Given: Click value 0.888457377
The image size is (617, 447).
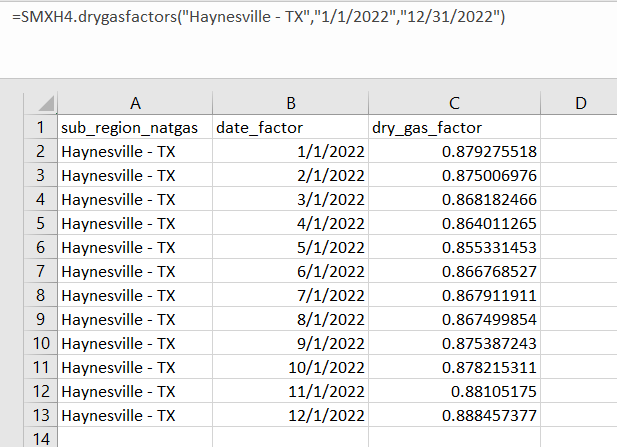Looking at the screenshot, I should [454, 415].
